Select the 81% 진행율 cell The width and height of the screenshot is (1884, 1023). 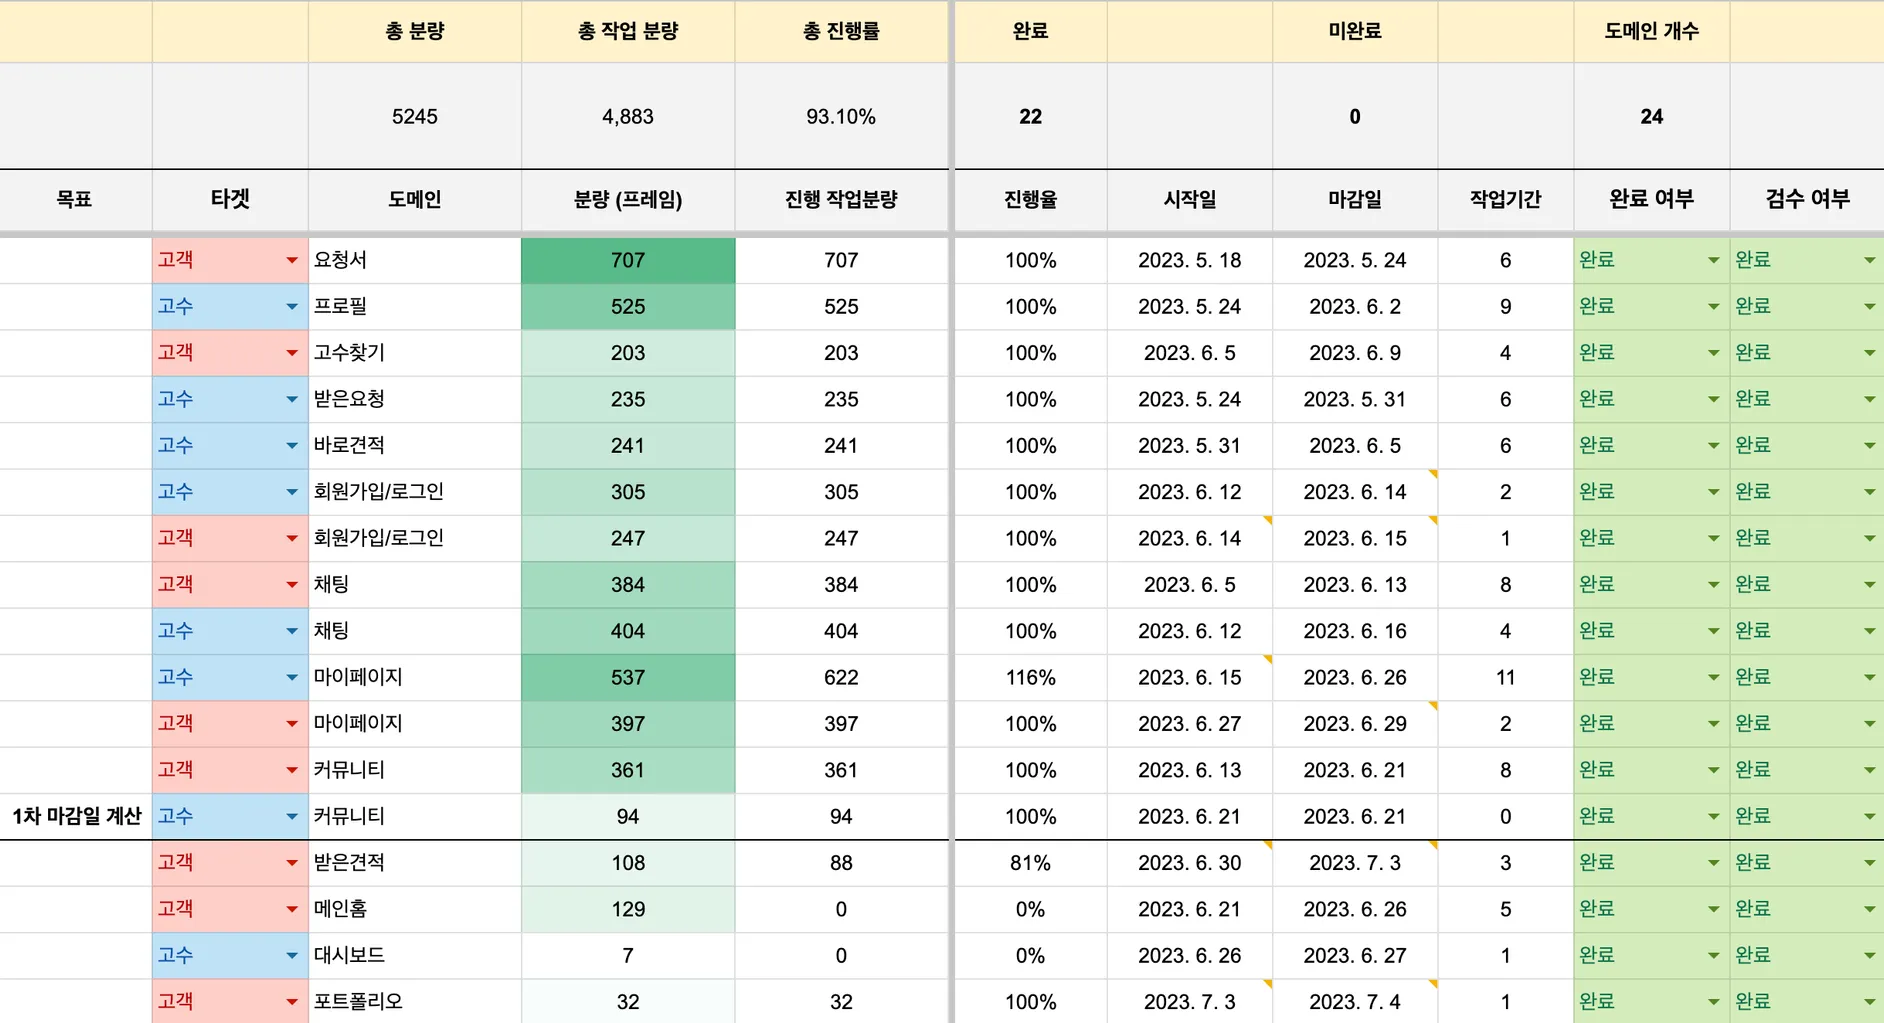(1030, 863)
